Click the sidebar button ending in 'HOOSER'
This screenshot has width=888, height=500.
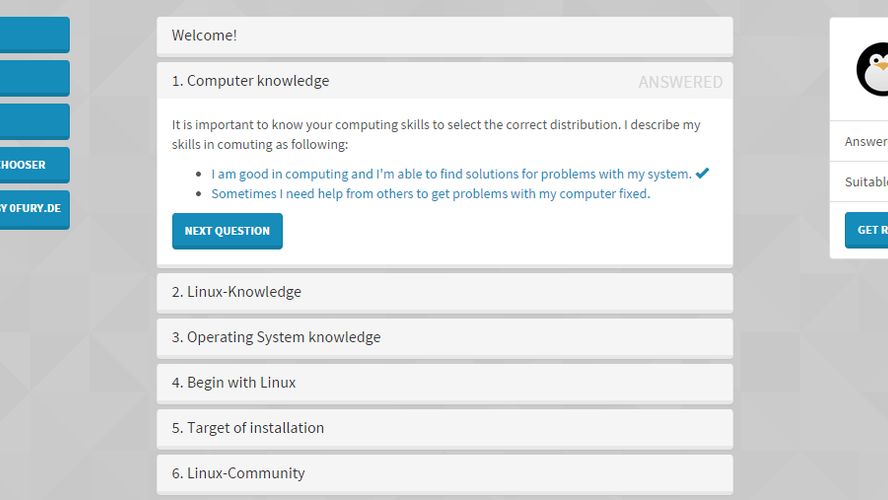pyautogui.click(x=33, y=165)
